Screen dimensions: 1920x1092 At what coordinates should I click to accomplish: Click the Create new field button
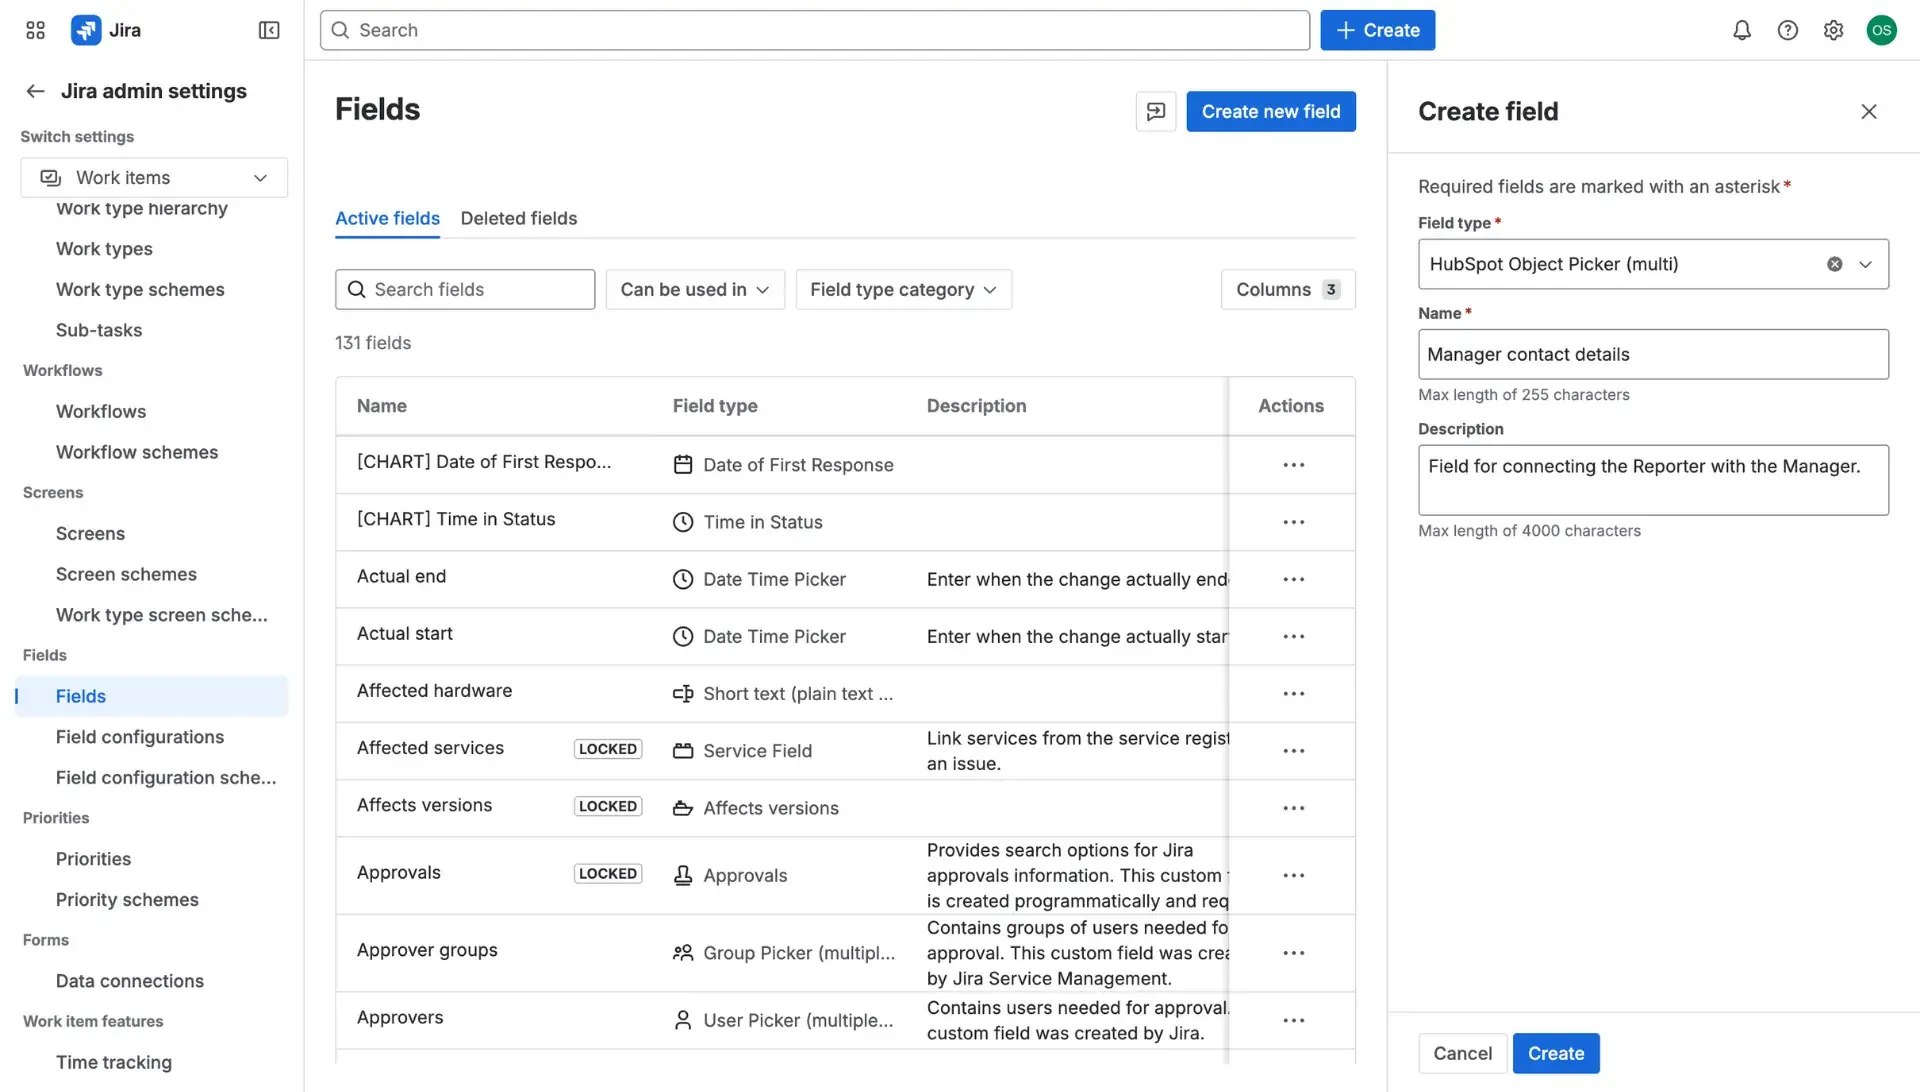pos(1270,111)
